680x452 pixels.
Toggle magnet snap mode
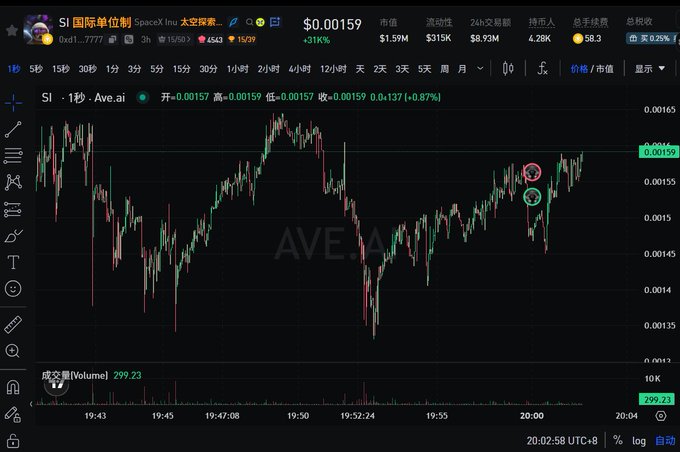pyautogui.click(x=13, y=387)
